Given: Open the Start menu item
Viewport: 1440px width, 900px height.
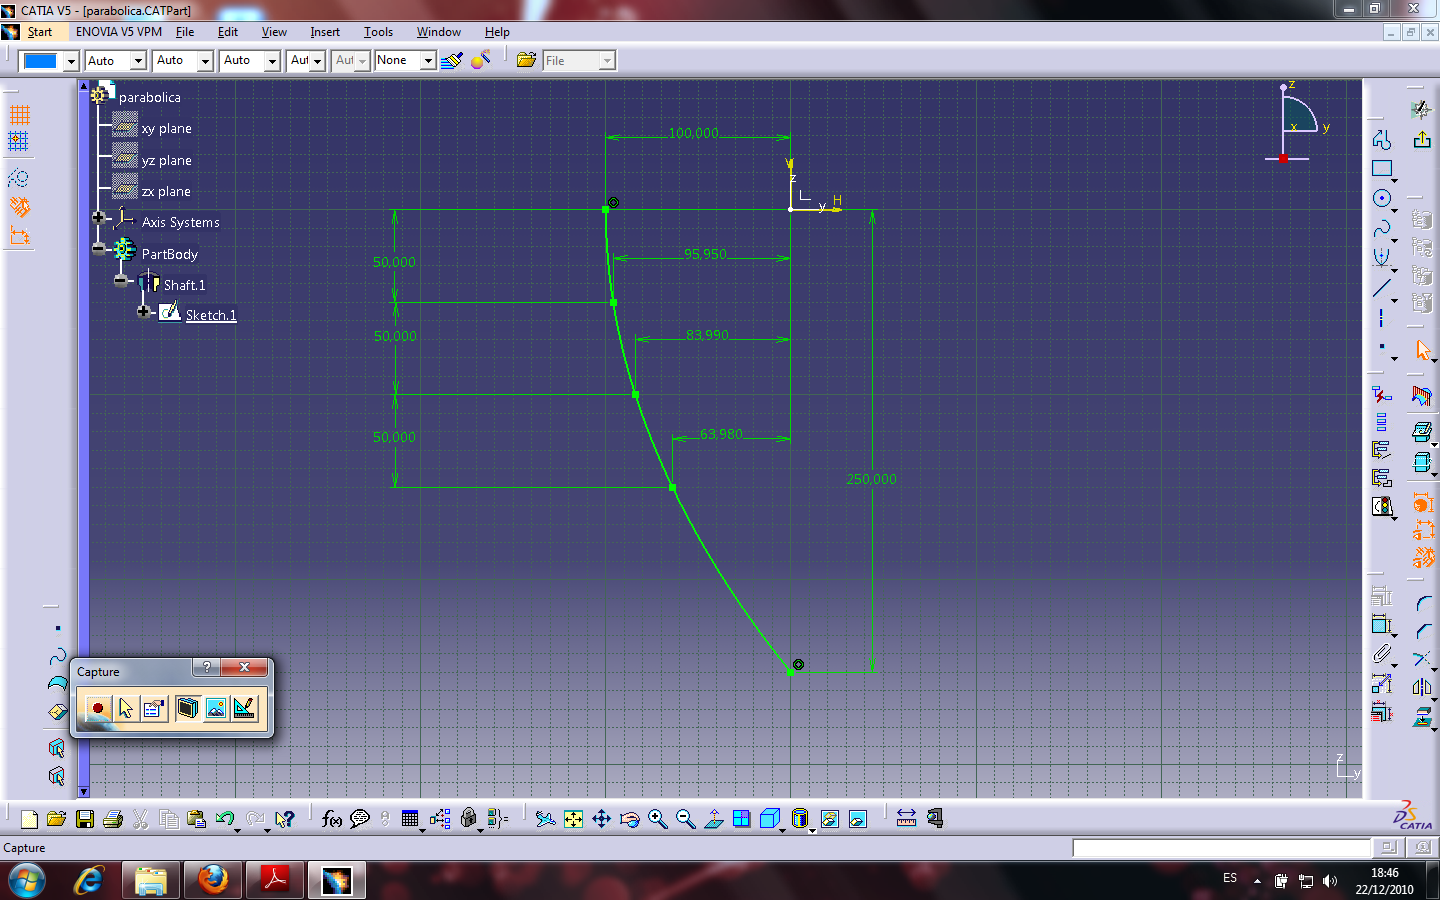Looking at the screenshot, I should pyautogui.click(x=40, y=32).
